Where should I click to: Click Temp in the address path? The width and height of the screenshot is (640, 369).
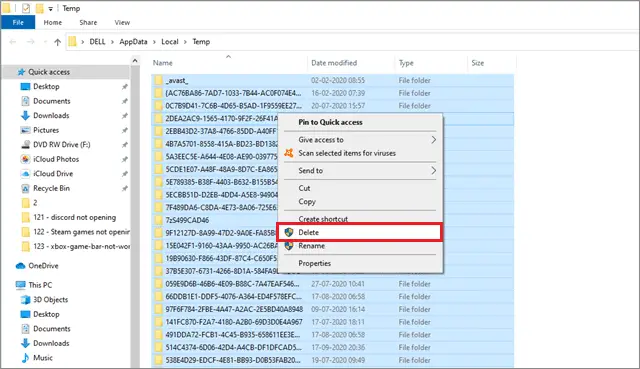click(201, 42)
